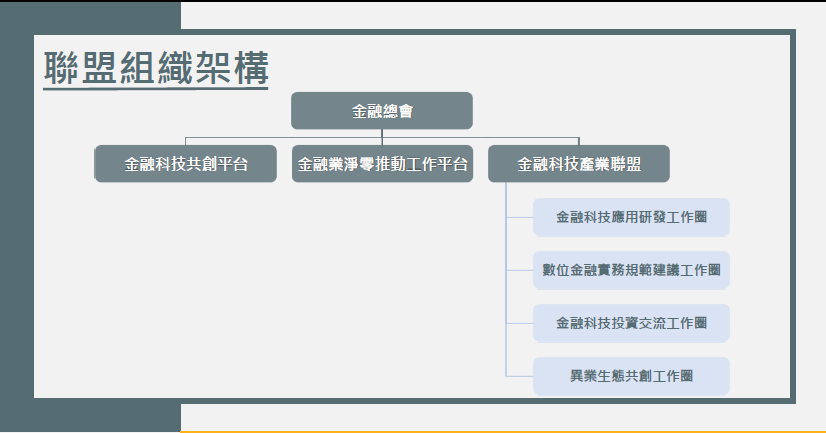826x433 pixels.
Task: Select the 金融科技共創平台 box
Action: (185, 164)
